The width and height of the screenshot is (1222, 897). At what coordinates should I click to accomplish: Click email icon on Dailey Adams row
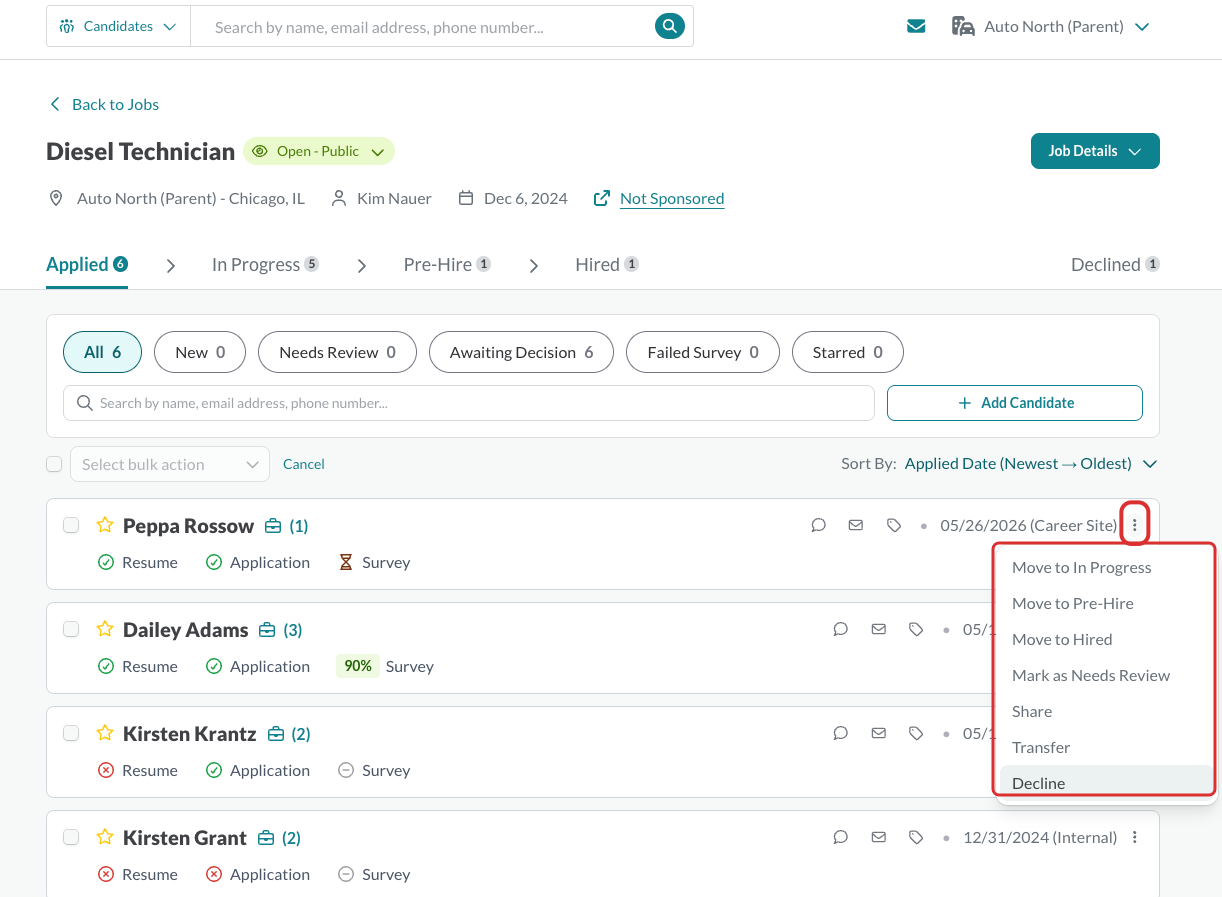[878, 629]
